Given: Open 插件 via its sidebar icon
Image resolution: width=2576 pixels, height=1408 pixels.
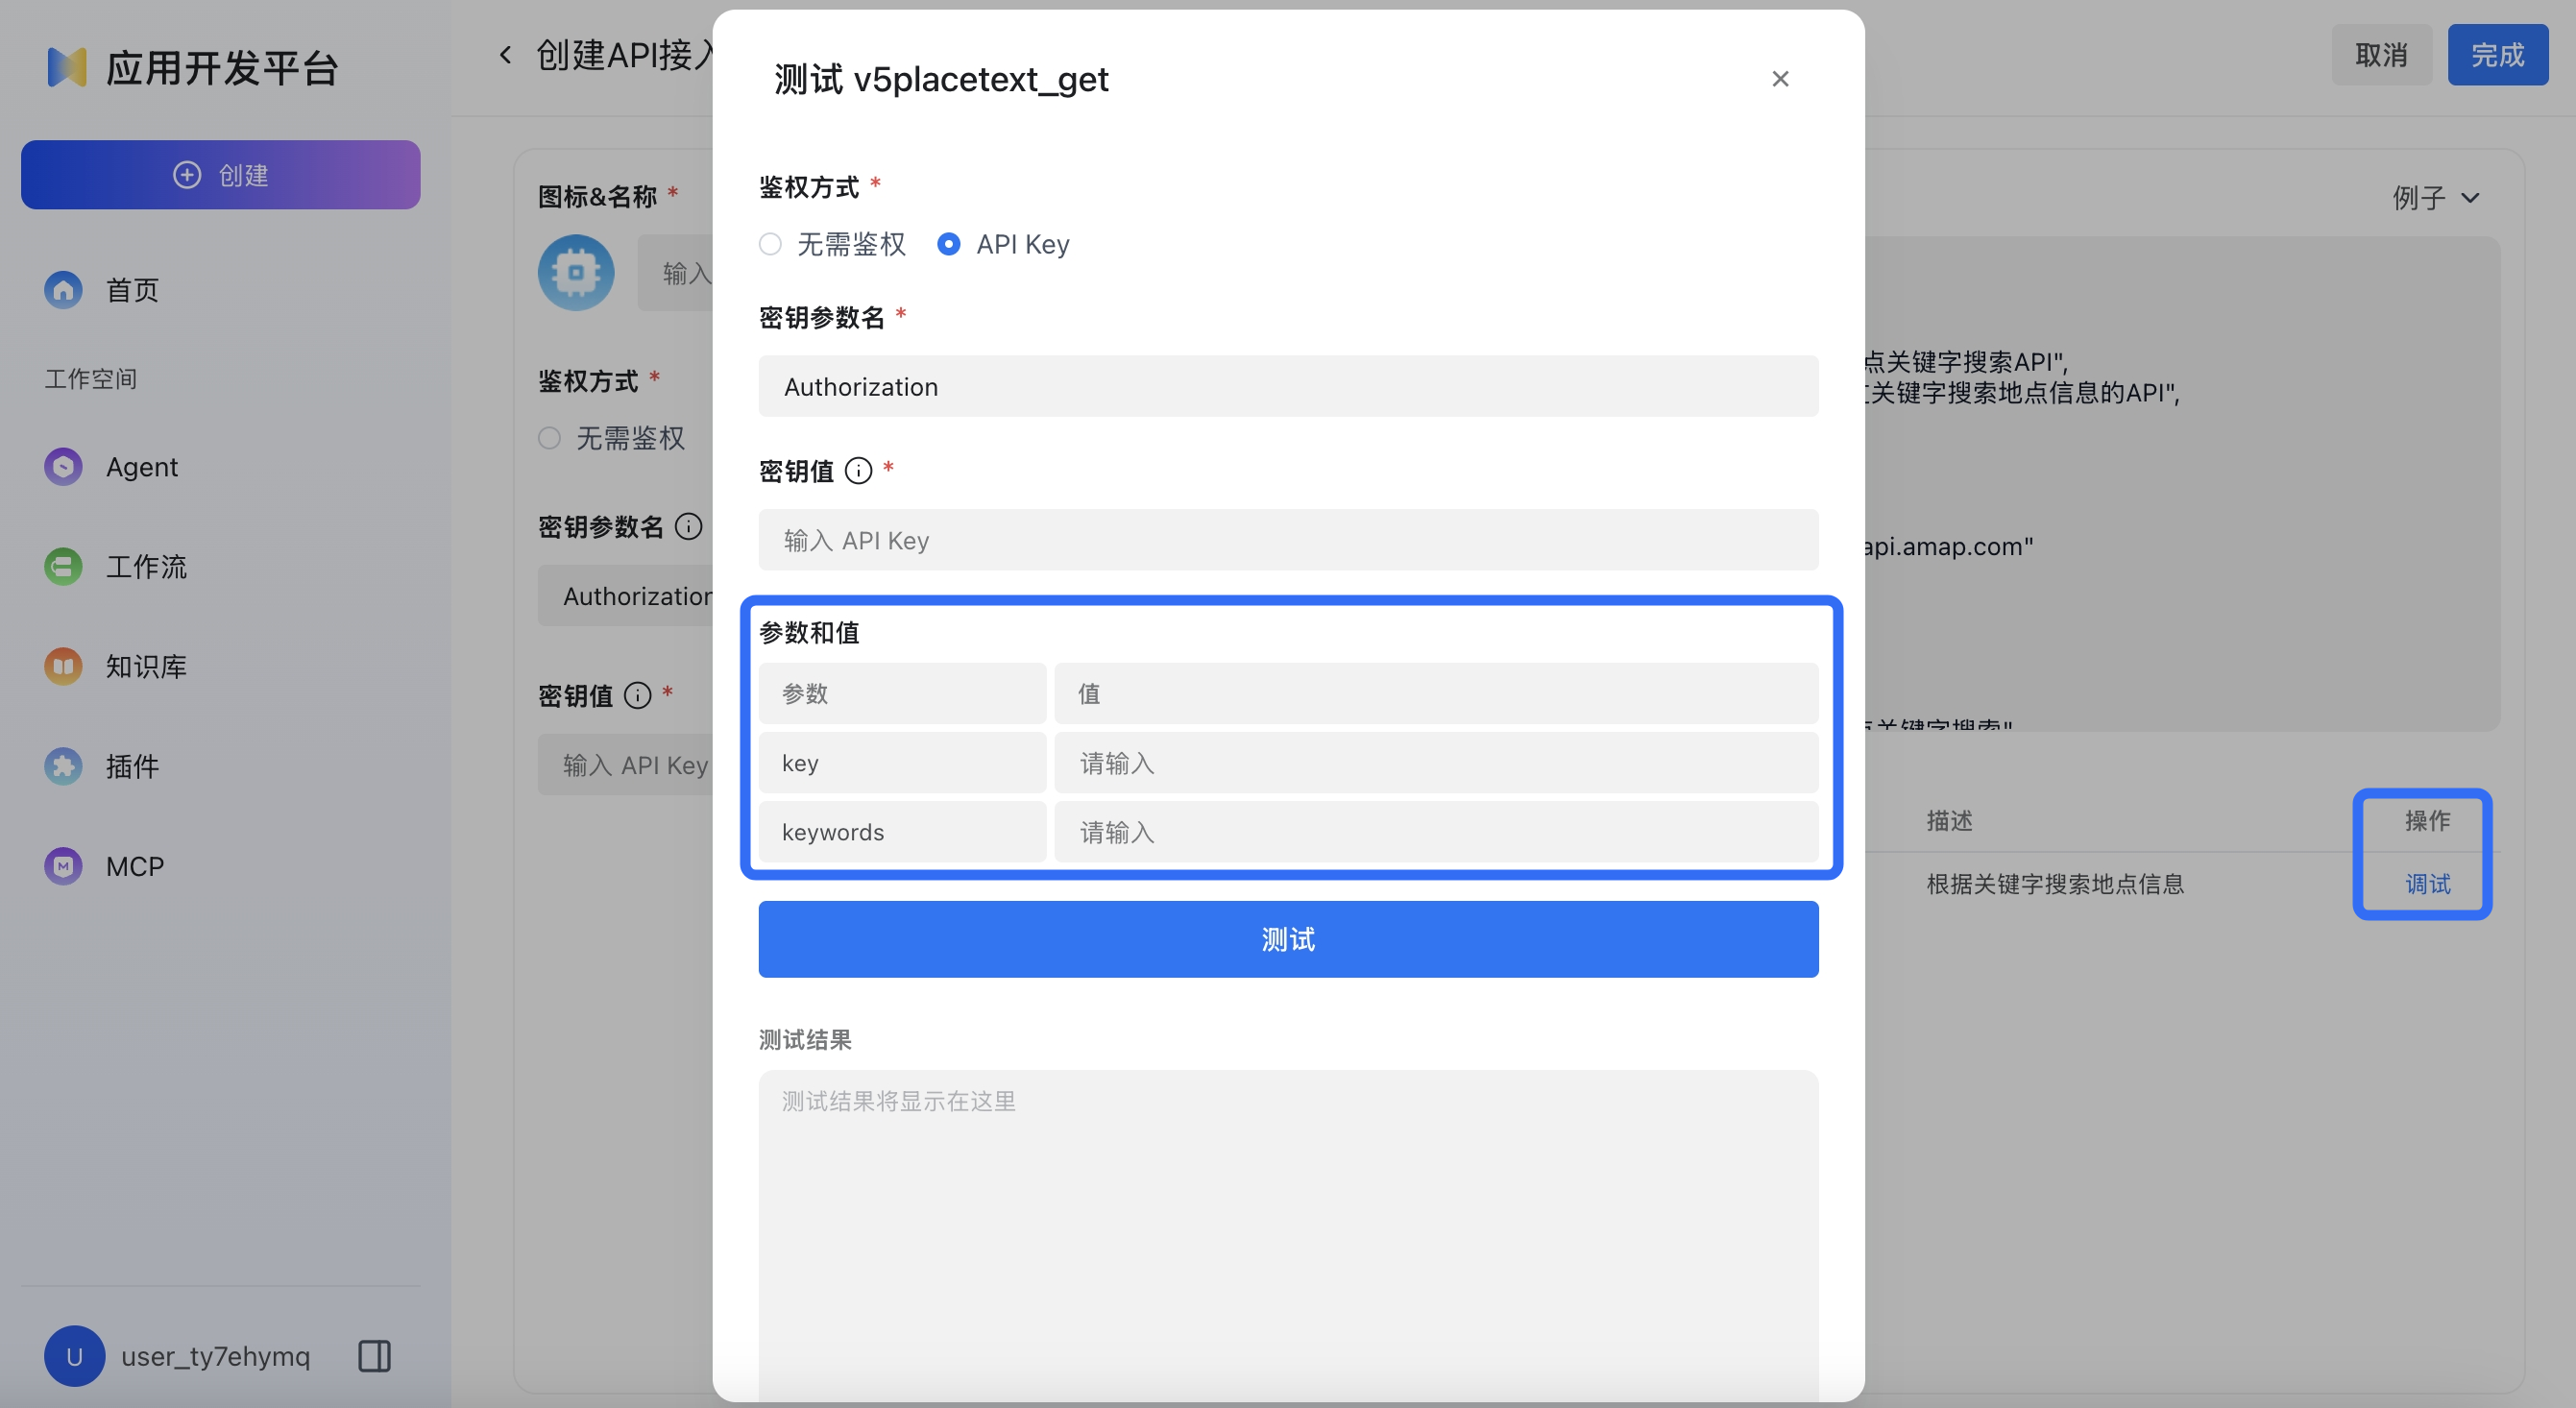Looking at the screenshot, I should (x=62, y=766).
